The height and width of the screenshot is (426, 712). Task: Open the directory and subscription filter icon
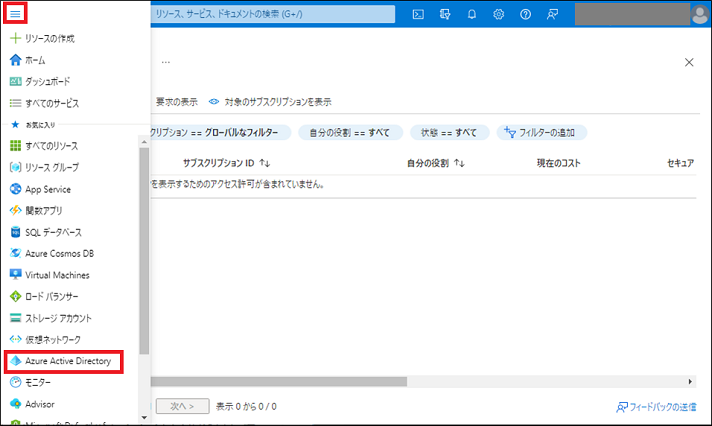pyautogui.click(x=445, y=14)
